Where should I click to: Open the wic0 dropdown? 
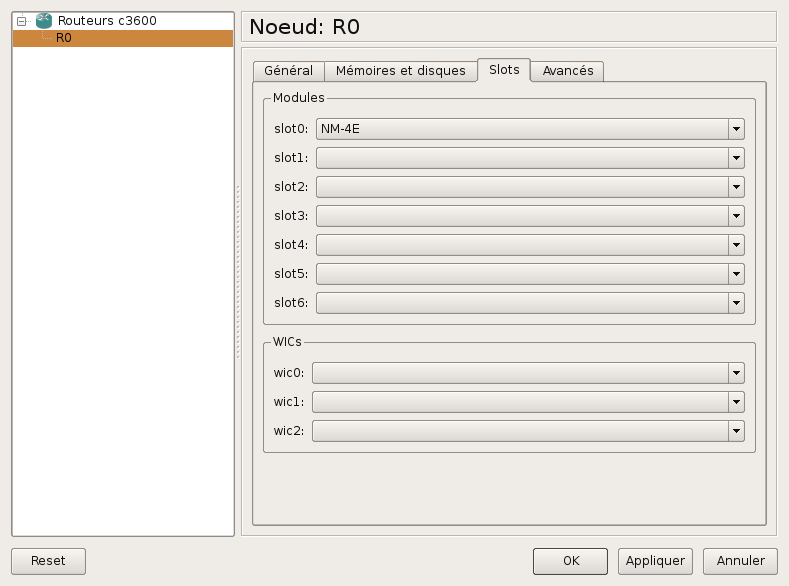[528, 373]
